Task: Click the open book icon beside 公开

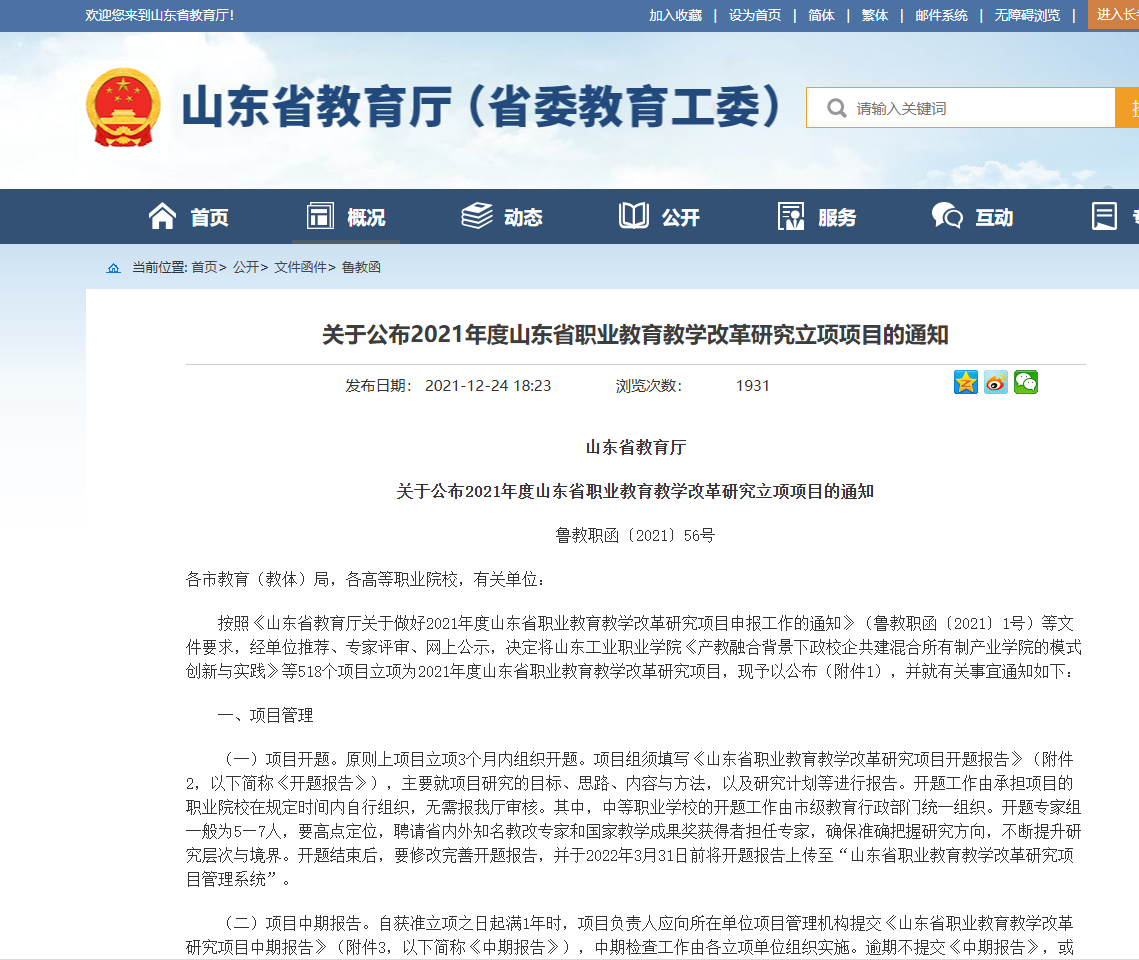Action: pyautogui.click(x=633, y=216)
